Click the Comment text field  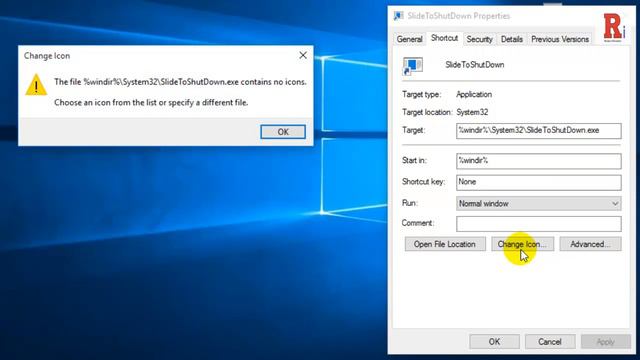tap(539, 224)
